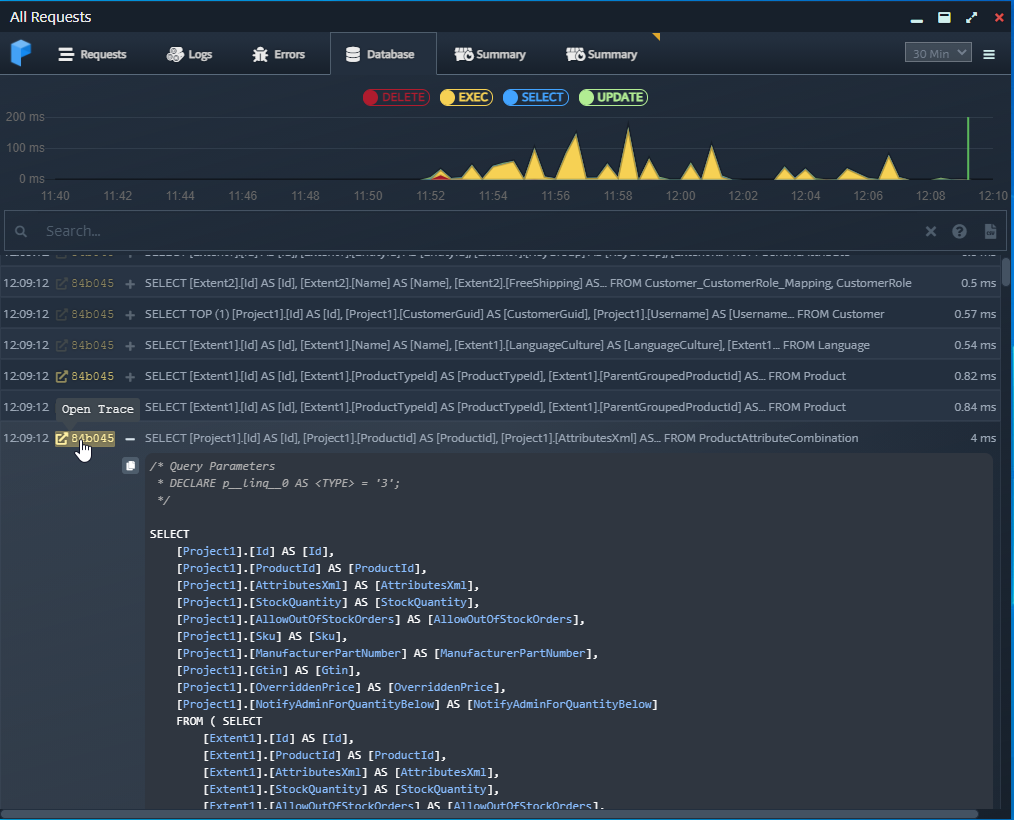Click the 200 ms axis label
The image size is (1014, 820).
(x=25, y=117)
